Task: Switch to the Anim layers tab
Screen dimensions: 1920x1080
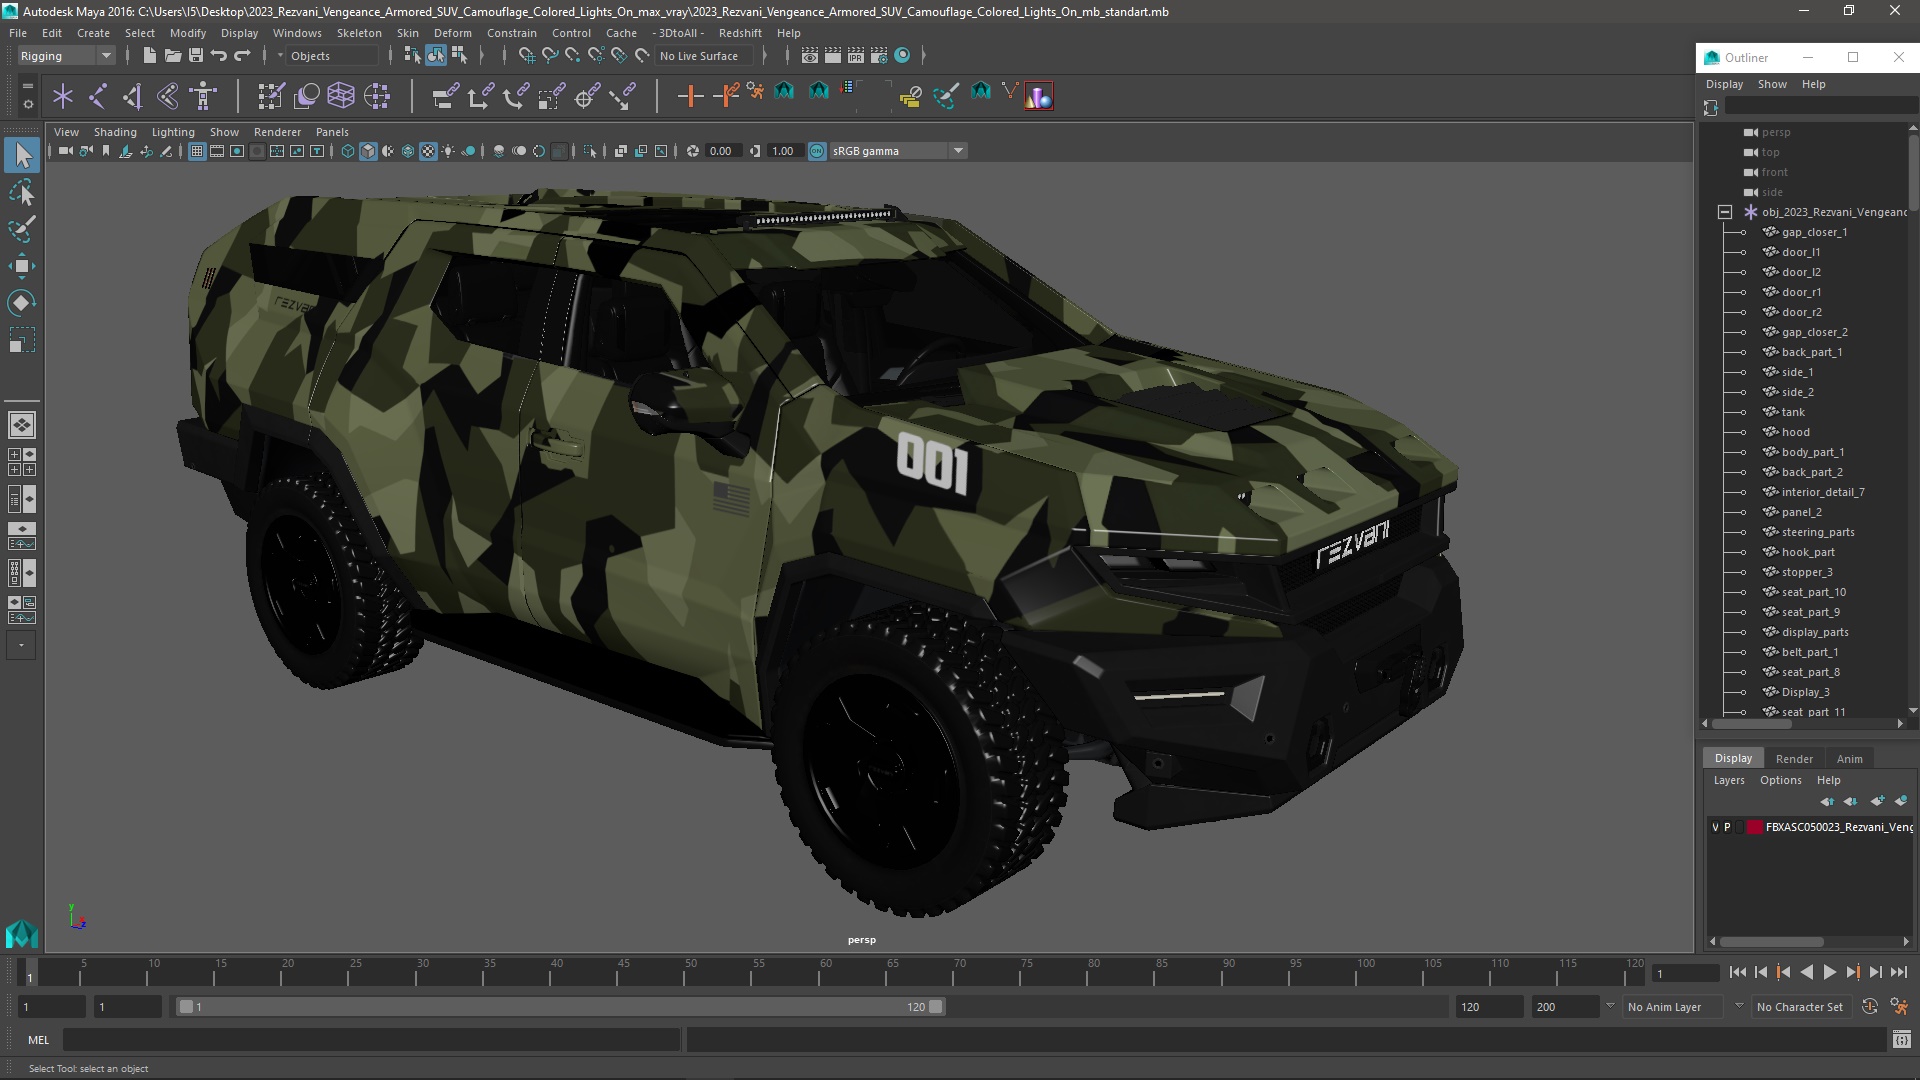Action: [x=1849, y=759]
